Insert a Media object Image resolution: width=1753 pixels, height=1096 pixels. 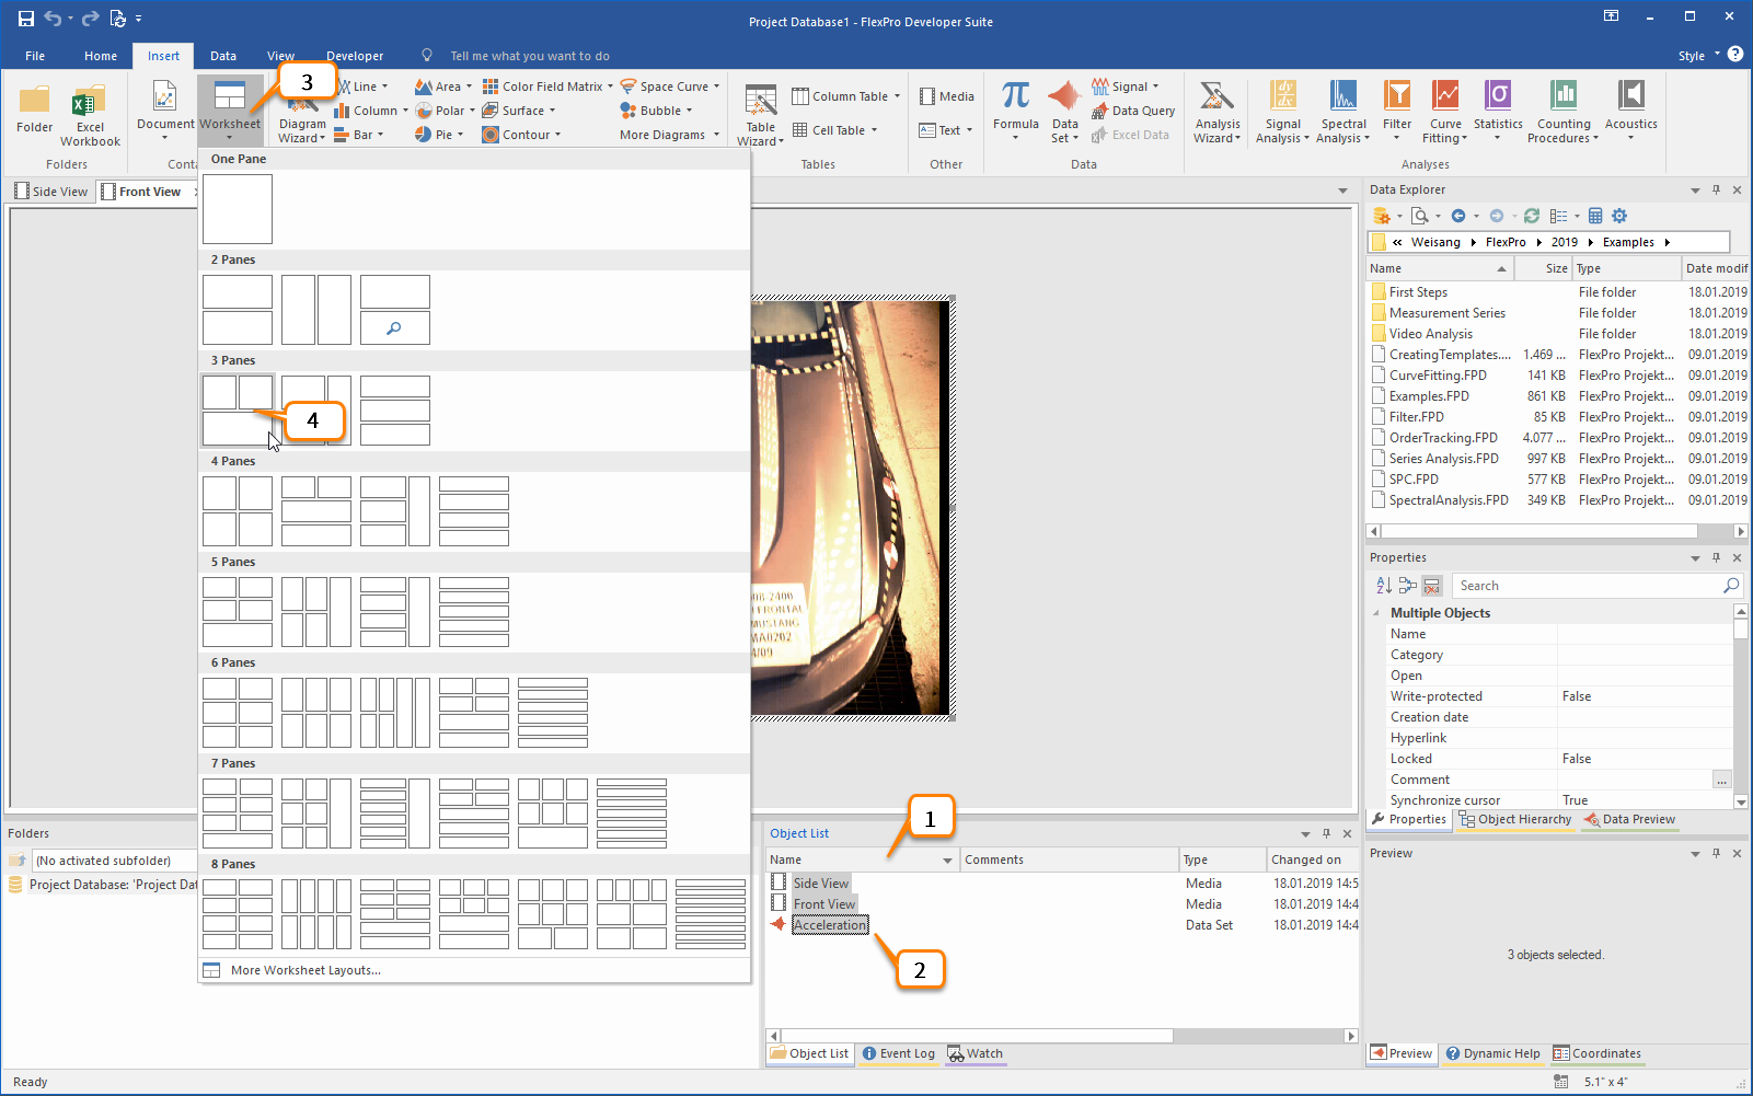click(946, 96)
